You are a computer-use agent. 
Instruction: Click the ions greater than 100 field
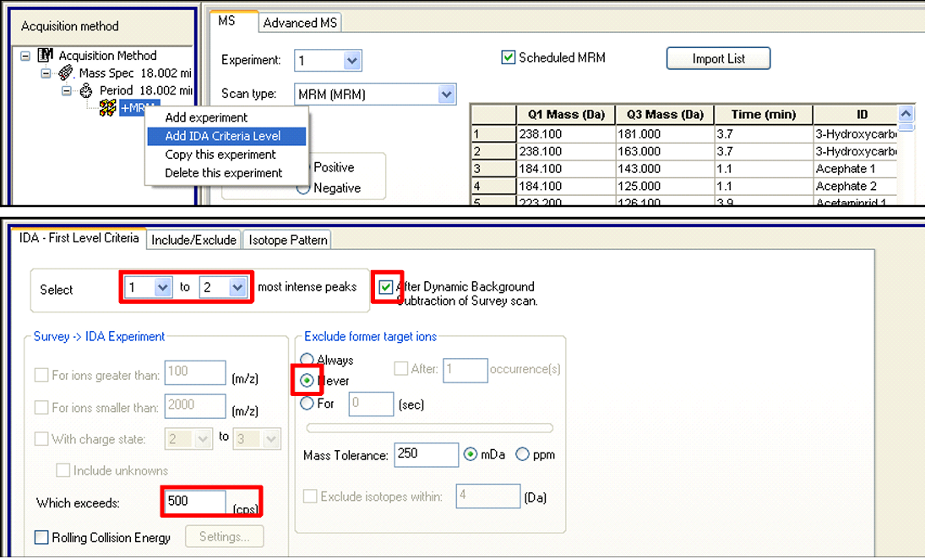click(x=195, y=373)
